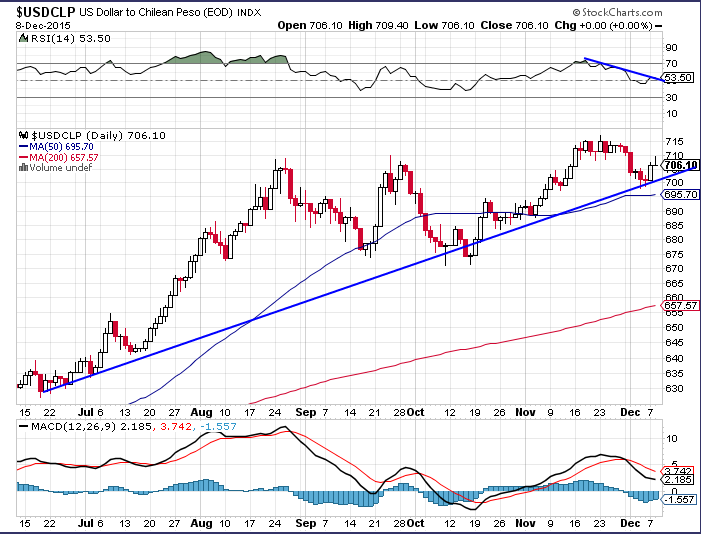Click the 706.10 last price tag on axis
The height and width of the screenshot is (534, 701).
click(x=681, y=165)
